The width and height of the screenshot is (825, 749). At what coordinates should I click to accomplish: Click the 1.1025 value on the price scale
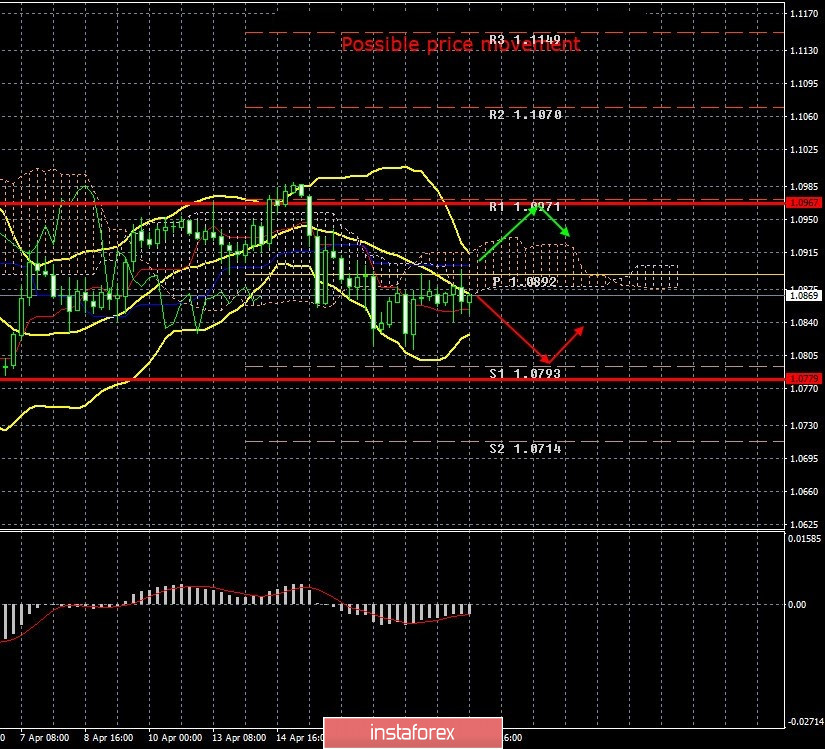pyautogui.click(x=806, y=147)
